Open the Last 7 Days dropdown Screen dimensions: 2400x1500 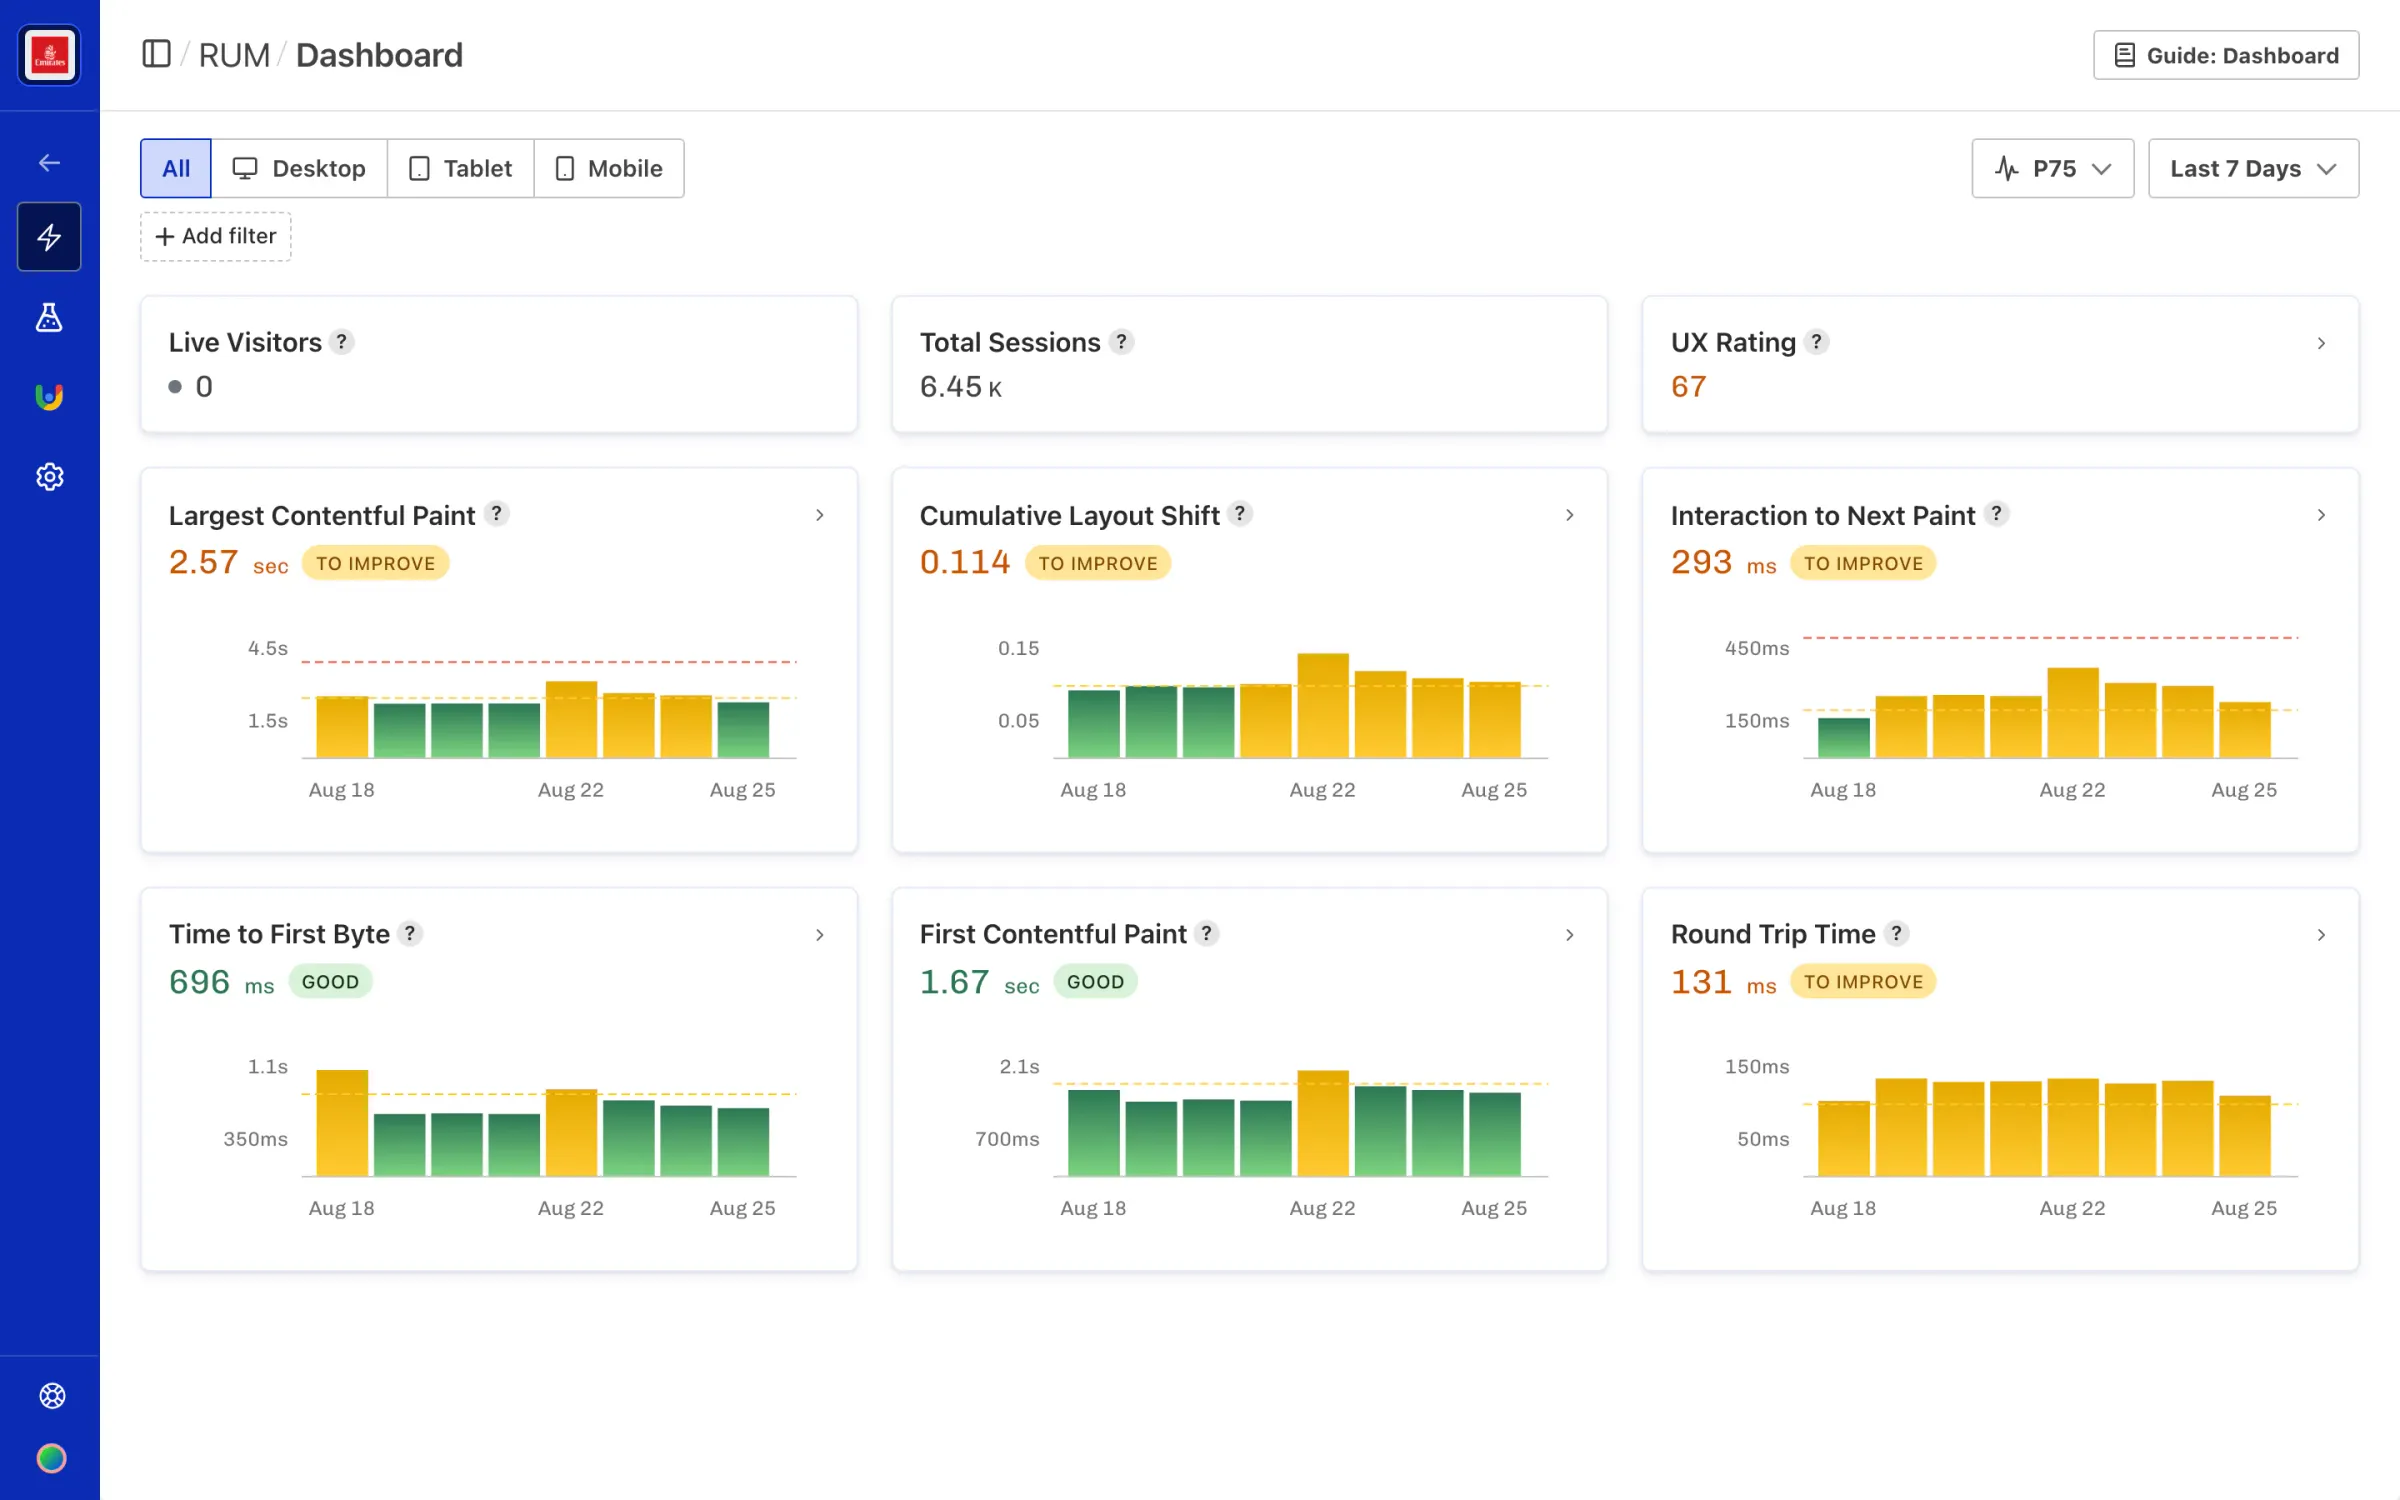[2254, 168]
